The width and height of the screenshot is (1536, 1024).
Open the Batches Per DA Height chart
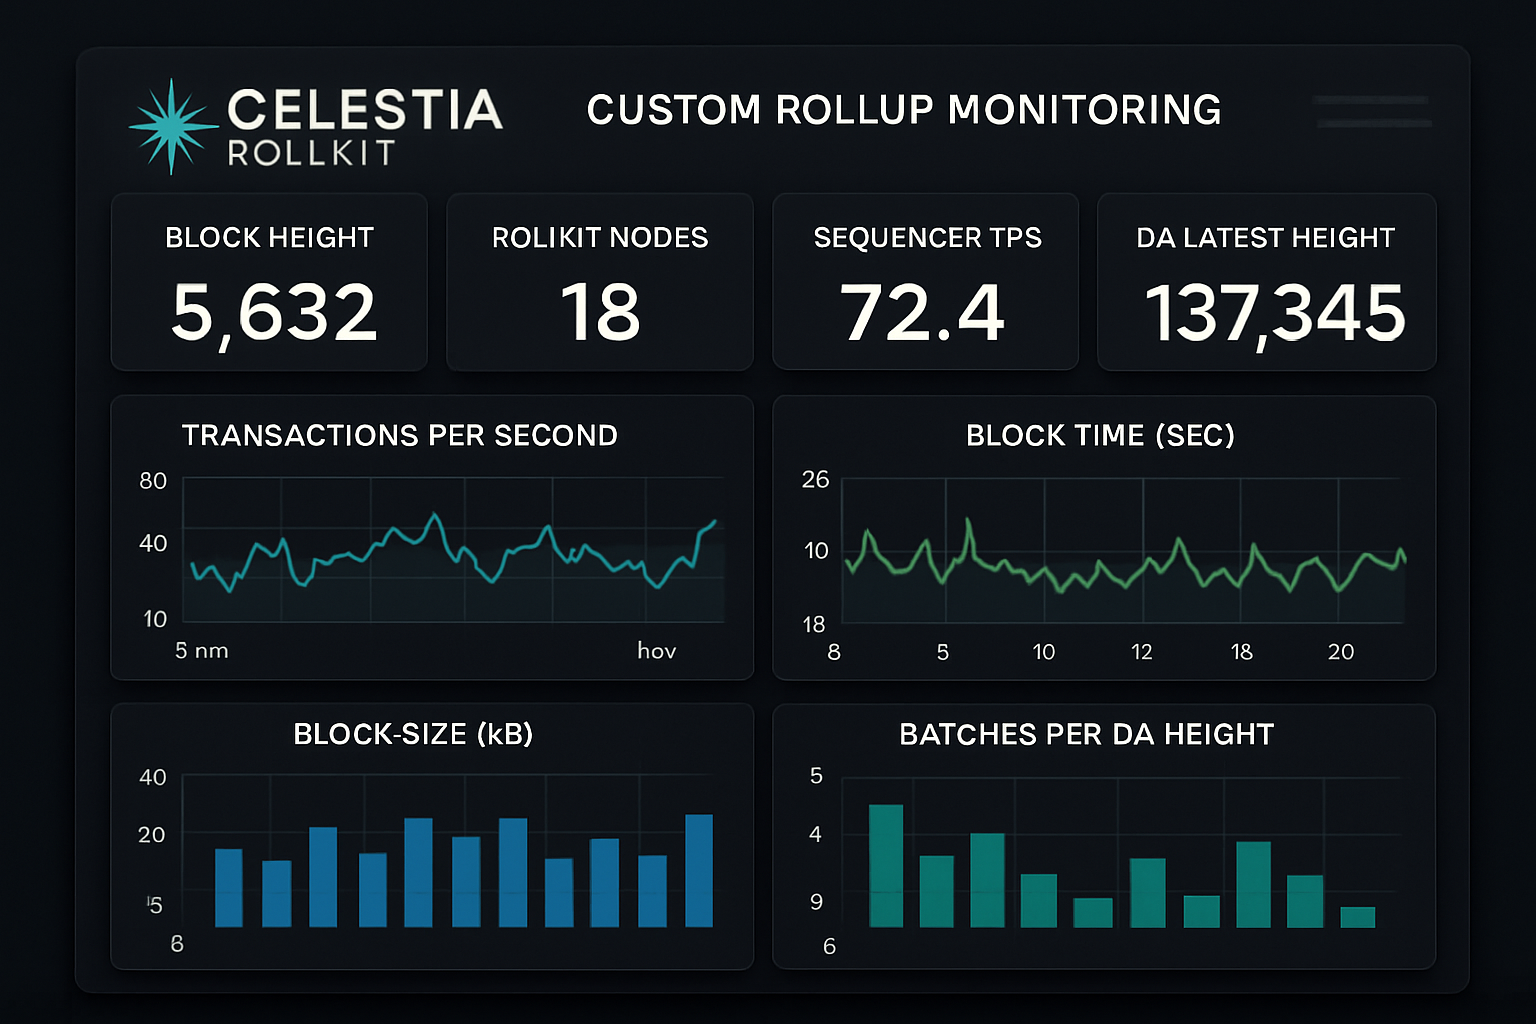click(1100, 840)
